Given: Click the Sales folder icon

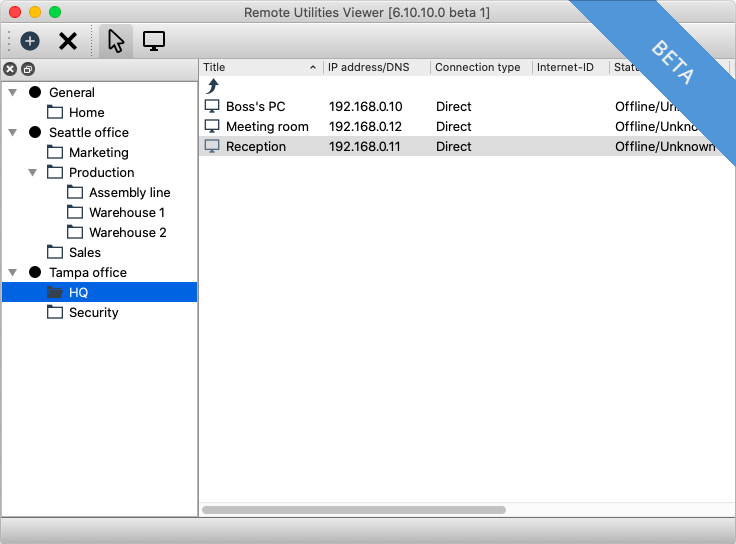Looking at the screenshot, I should click(x=55, y=252).
